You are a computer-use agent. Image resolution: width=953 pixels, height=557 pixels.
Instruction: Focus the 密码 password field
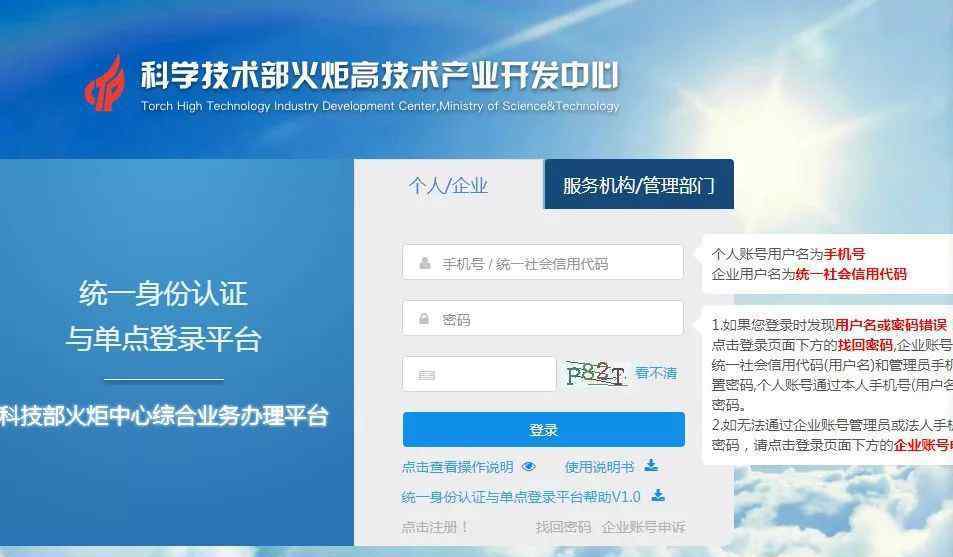(x=543, y=318)
